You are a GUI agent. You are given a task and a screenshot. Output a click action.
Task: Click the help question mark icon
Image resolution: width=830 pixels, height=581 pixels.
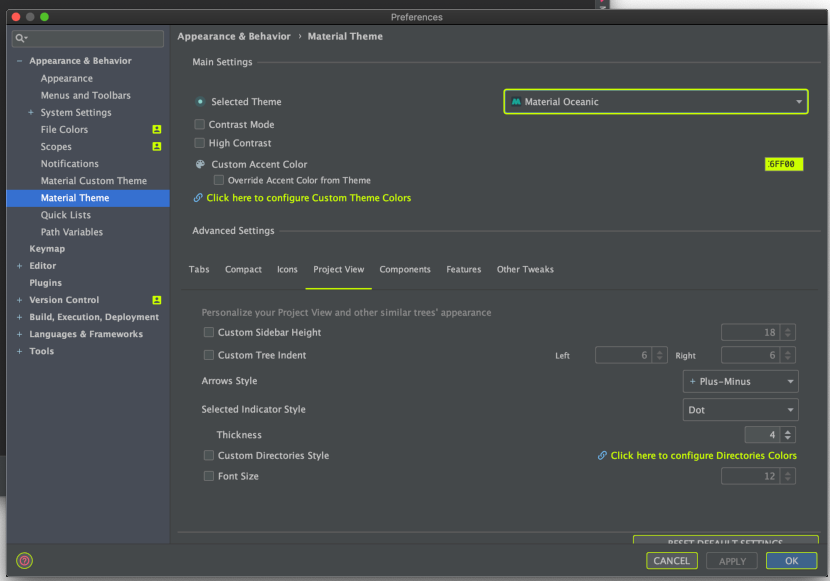click(24, 560)
